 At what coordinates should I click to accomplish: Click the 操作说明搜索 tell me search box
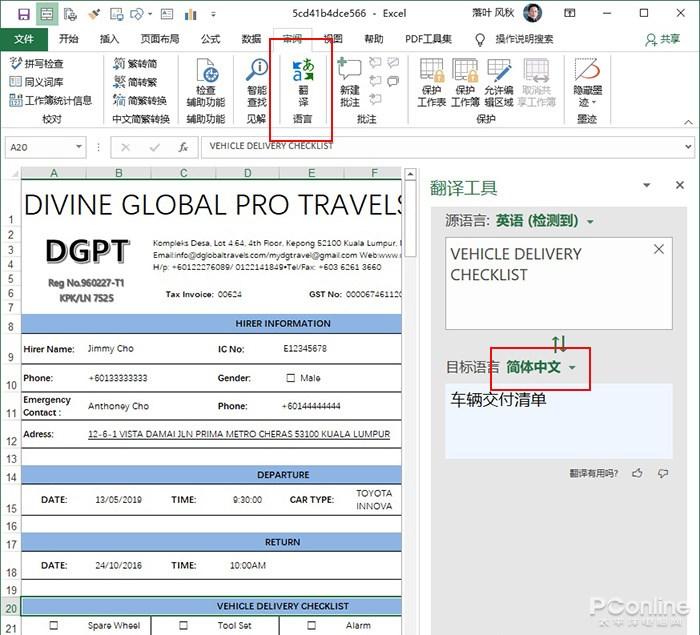[x=514, y=39]
